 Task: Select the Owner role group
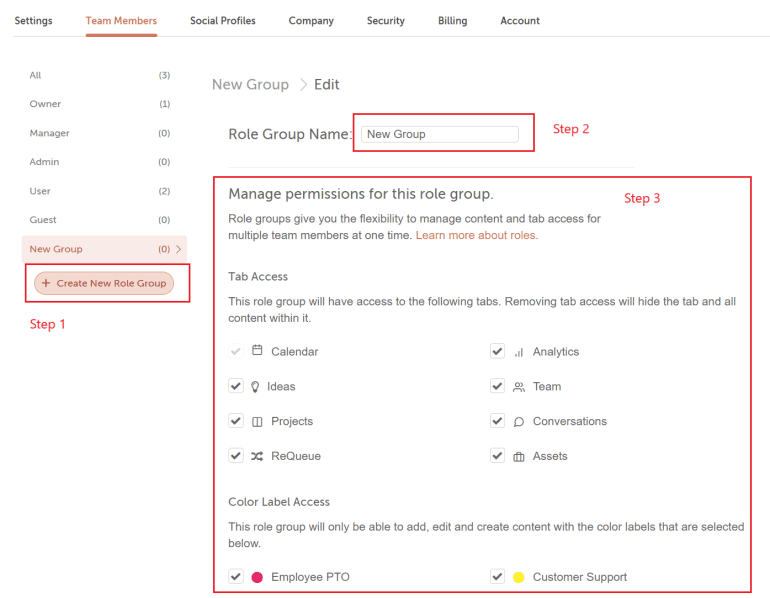45,104
